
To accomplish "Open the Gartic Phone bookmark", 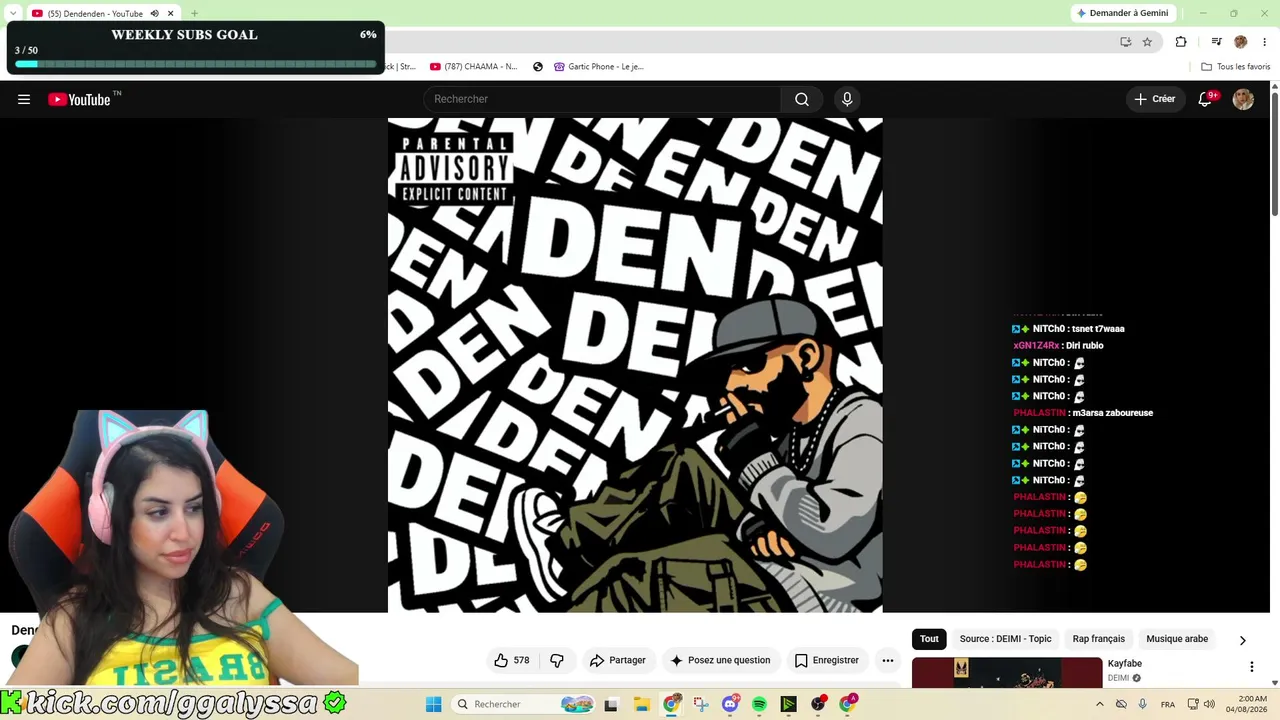I will tap(599, 67).
